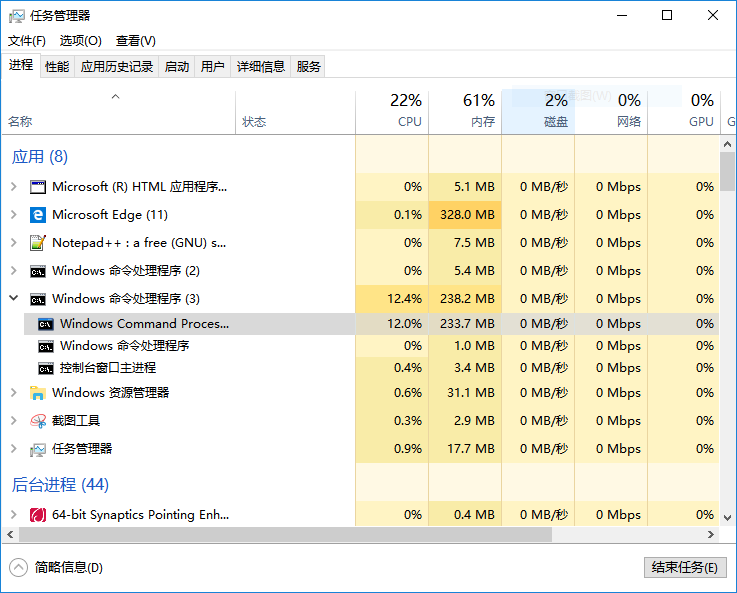This screenshot has width=737, height=593.
Task: Click the 233.7 MB memory cell
Action: (465, 324)
